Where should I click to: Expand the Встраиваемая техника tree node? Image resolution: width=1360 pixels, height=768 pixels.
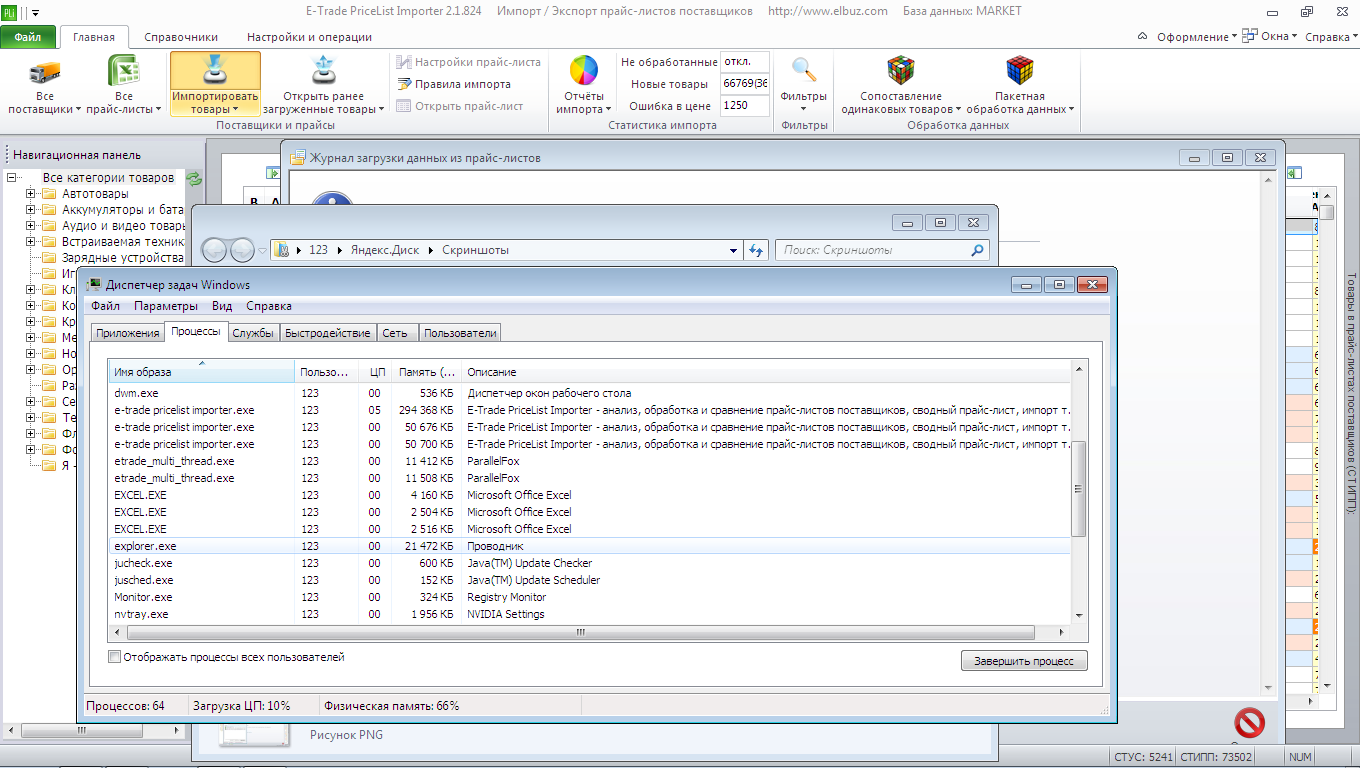click(x=31, y=242)
